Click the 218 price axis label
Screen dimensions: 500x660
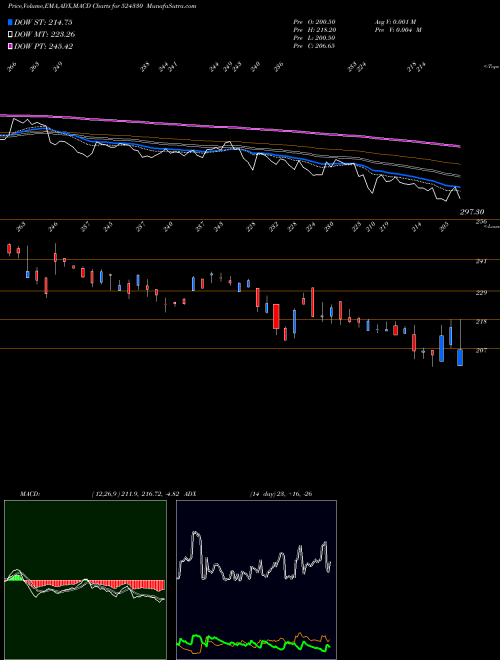(x=481, y=322)
